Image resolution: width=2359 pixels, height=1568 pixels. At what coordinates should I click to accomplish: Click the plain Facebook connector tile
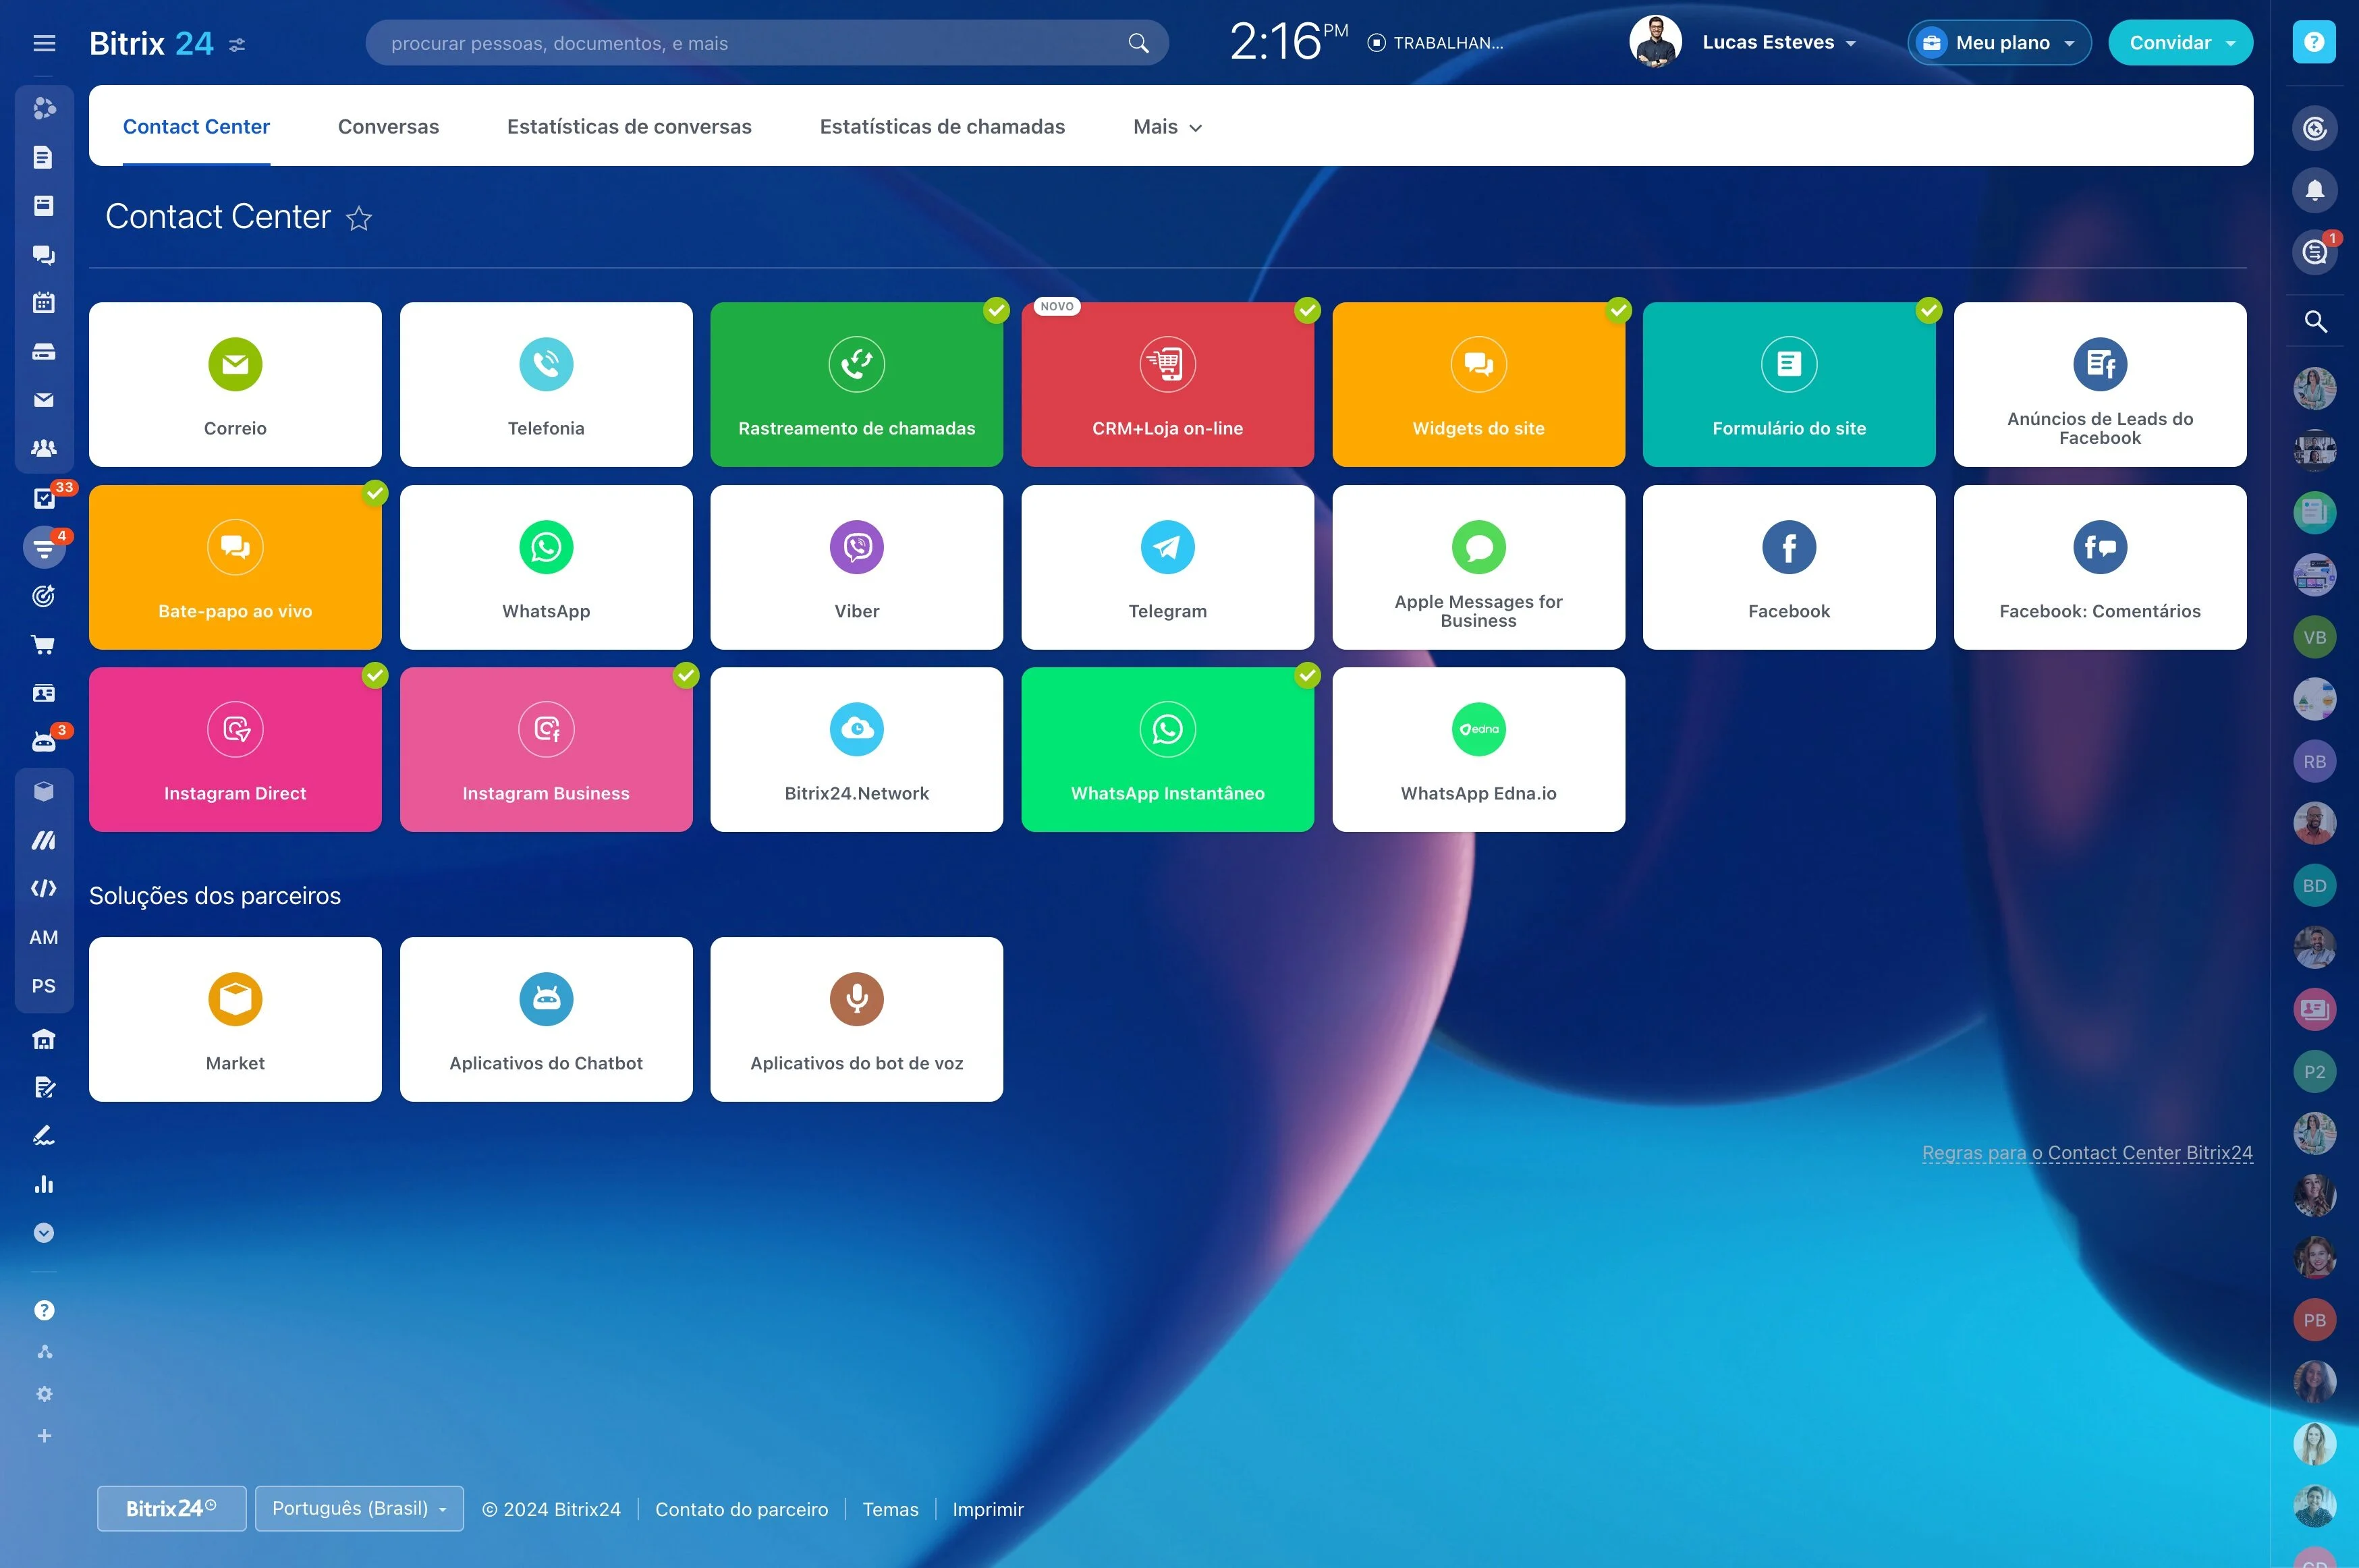point(1789,567)
